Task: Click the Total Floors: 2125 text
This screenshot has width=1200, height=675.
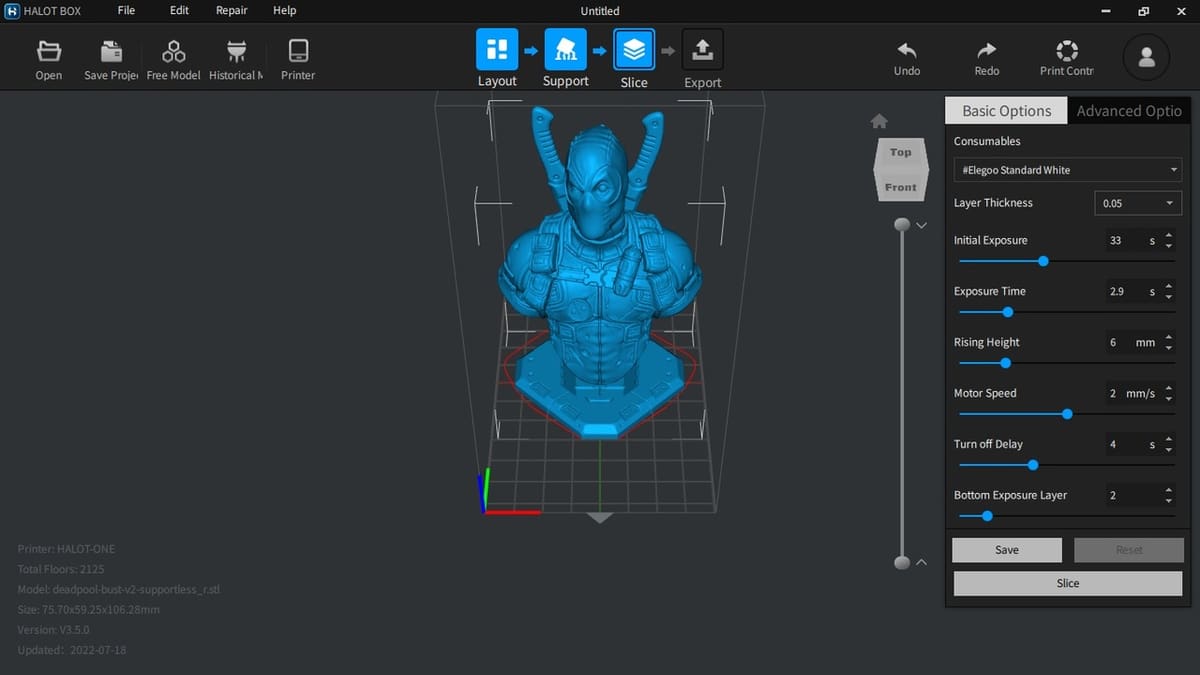Action: pyautogui.click(x=61, y=569)
